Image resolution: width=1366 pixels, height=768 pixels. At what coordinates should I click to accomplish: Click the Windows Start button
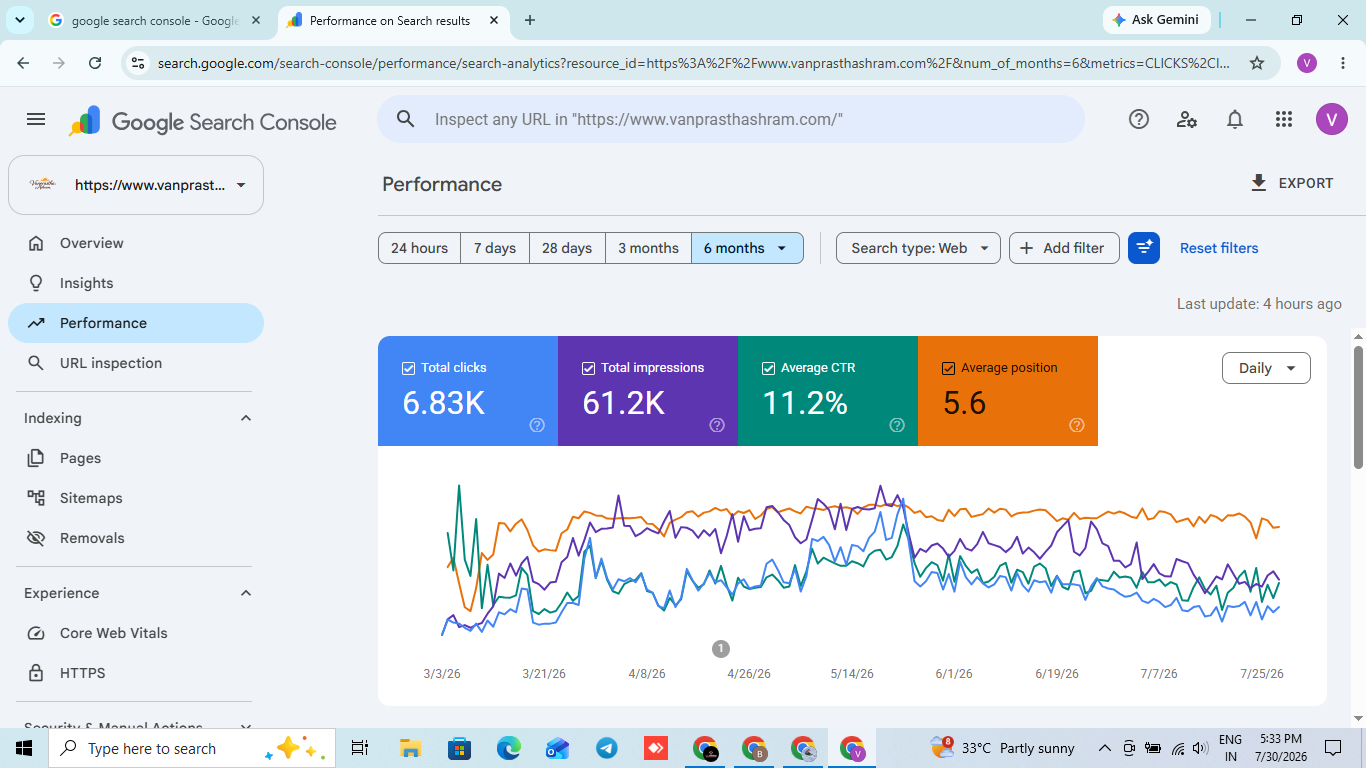coord(24,748)
